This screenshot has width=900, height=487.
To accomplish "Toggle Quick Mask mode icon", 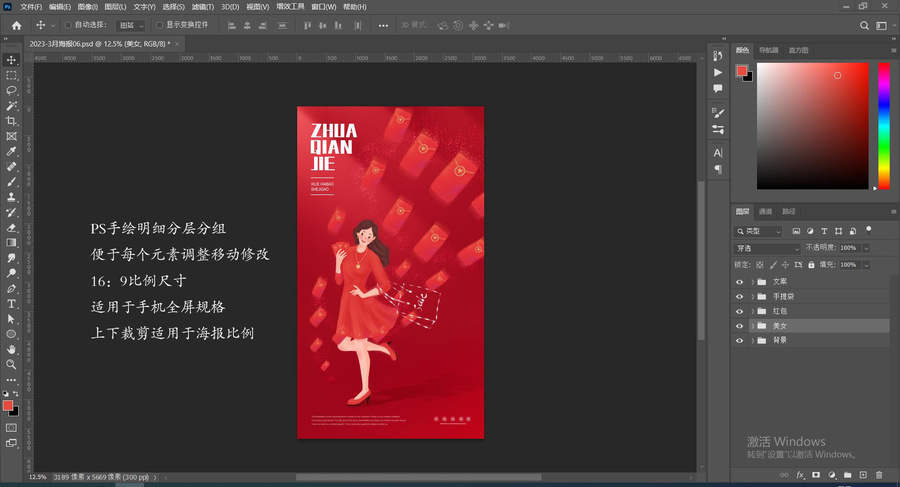I will (x=11, y=428).
